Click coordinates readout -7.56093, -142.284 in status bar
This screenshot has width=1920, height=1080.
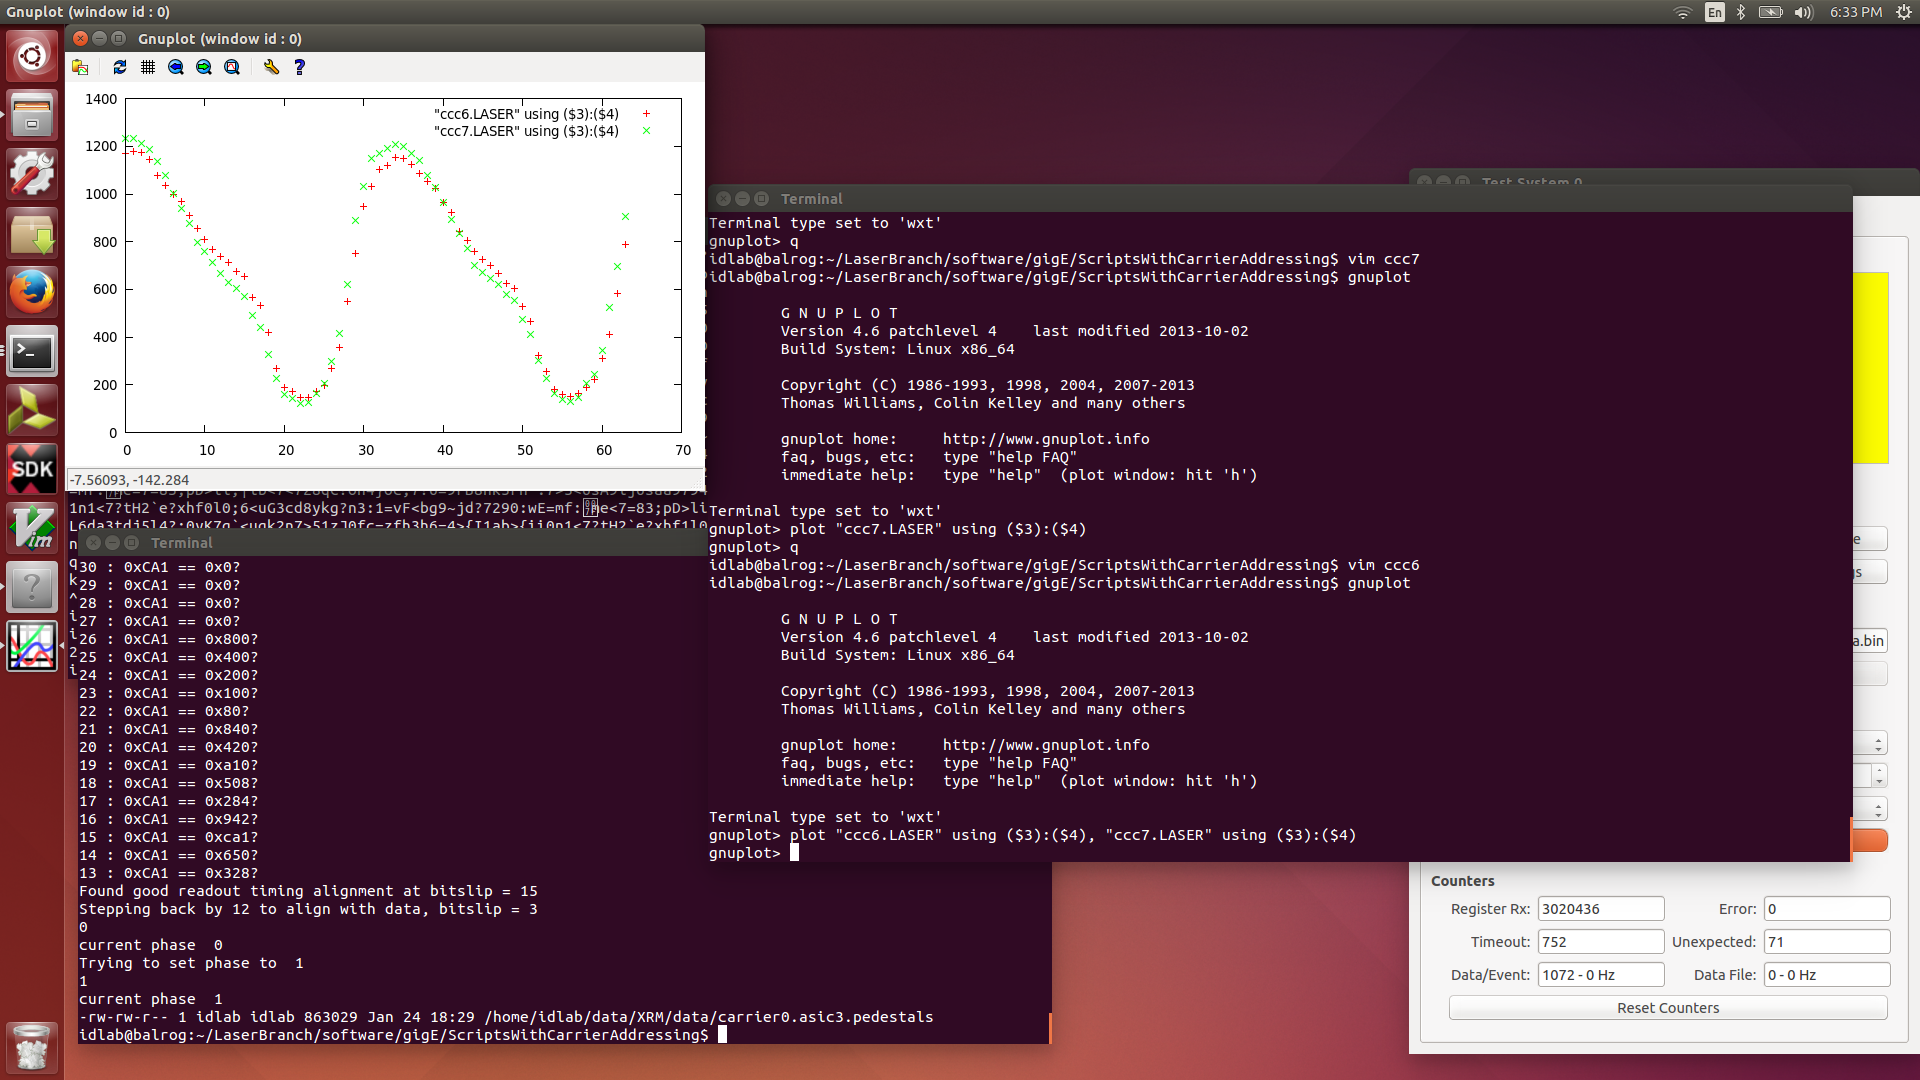coord(130,480)
